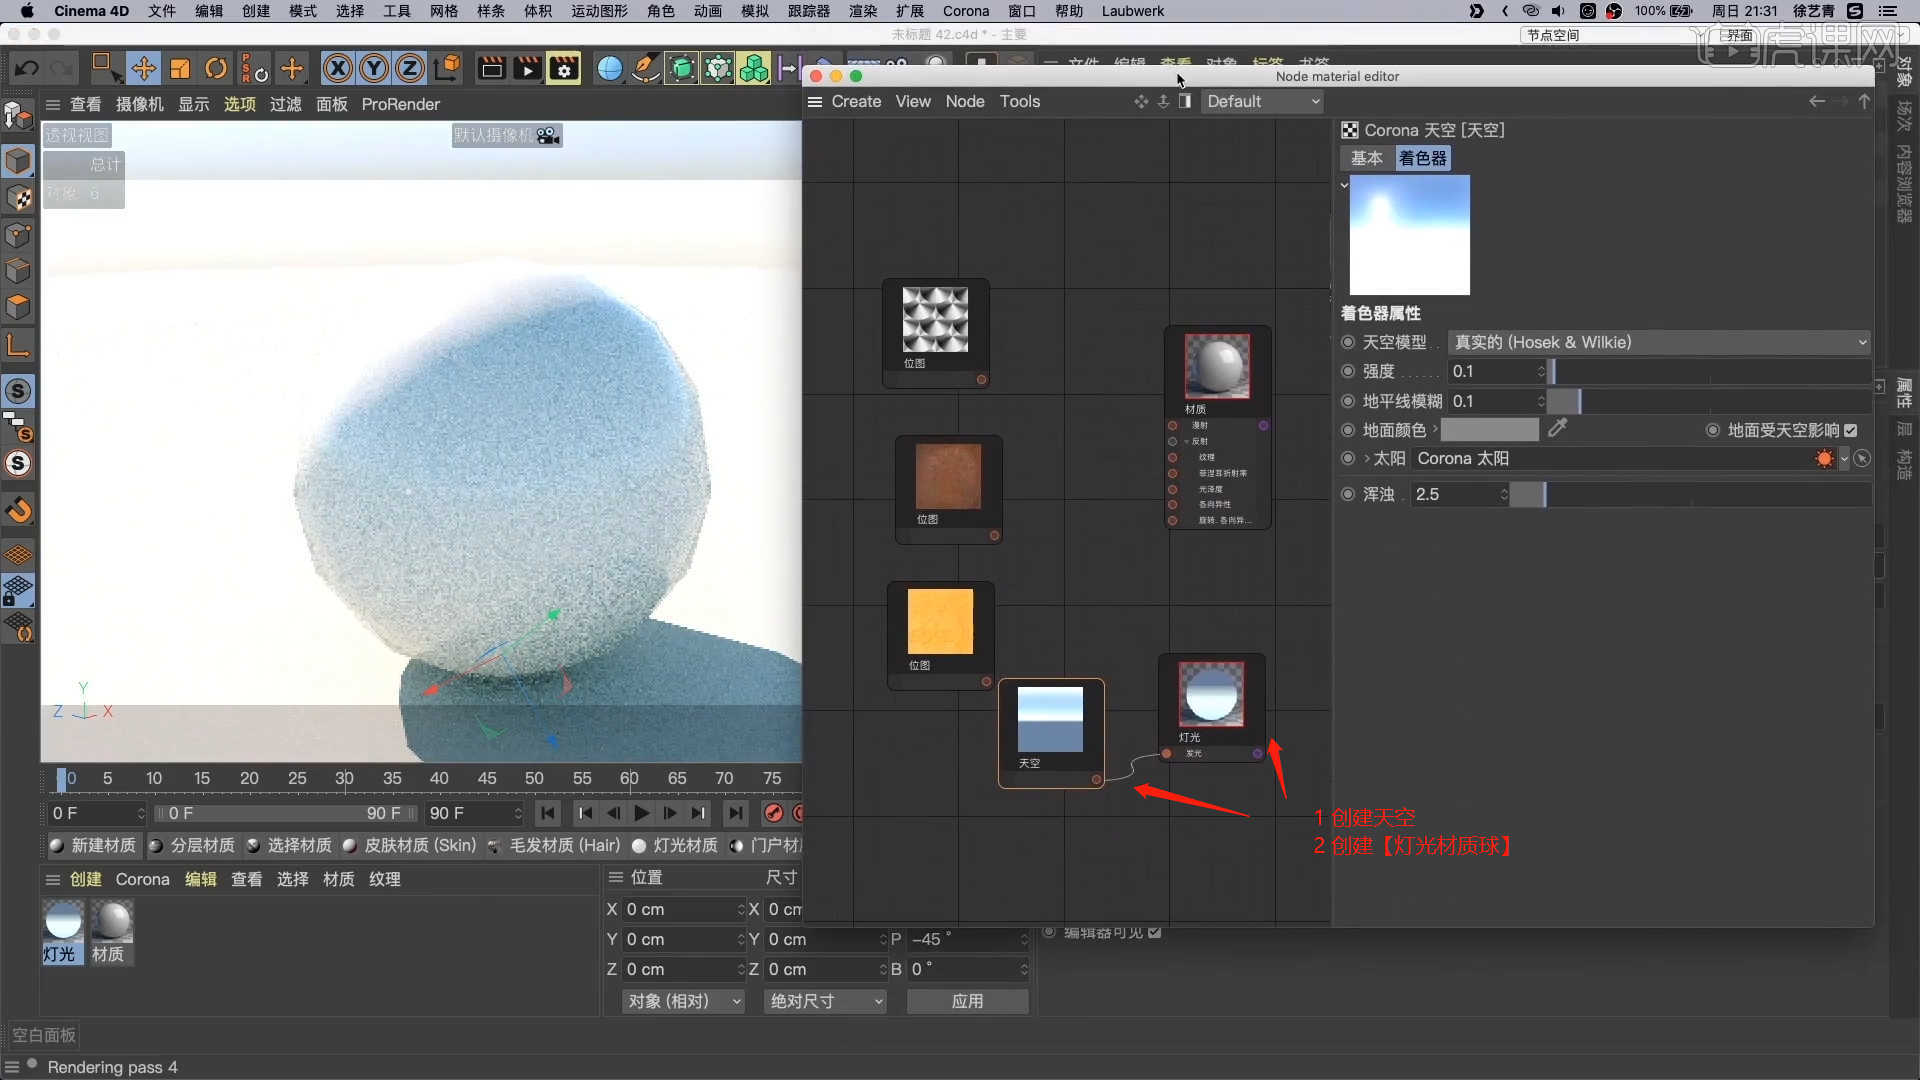Click the 地平线模糊 slider
This screenshot has width=1920, height=1080.
click(1709, 401)
